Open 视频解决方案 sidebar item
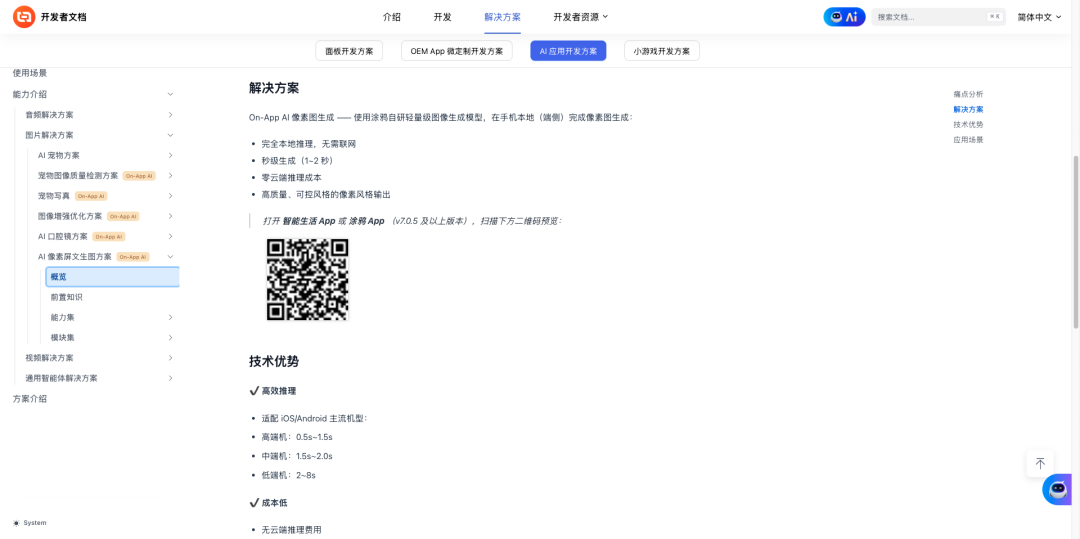 click(49, 358)
